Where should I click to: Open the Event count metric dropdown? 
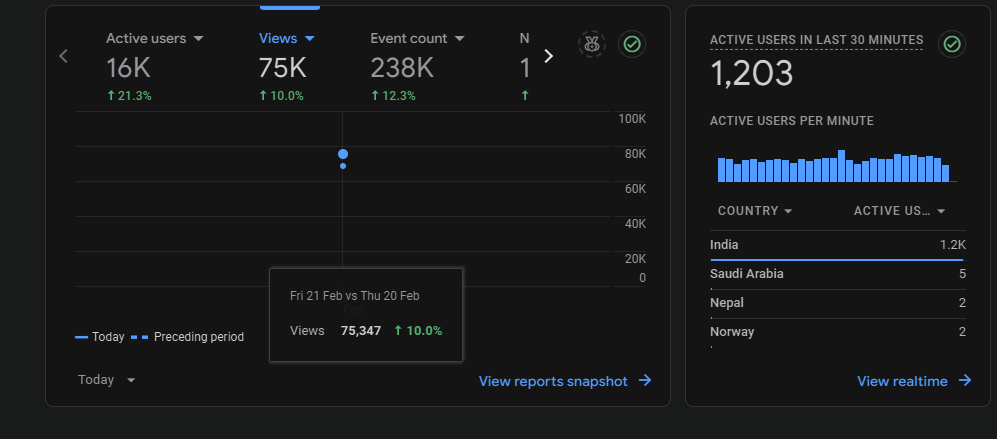click(460, 39)
